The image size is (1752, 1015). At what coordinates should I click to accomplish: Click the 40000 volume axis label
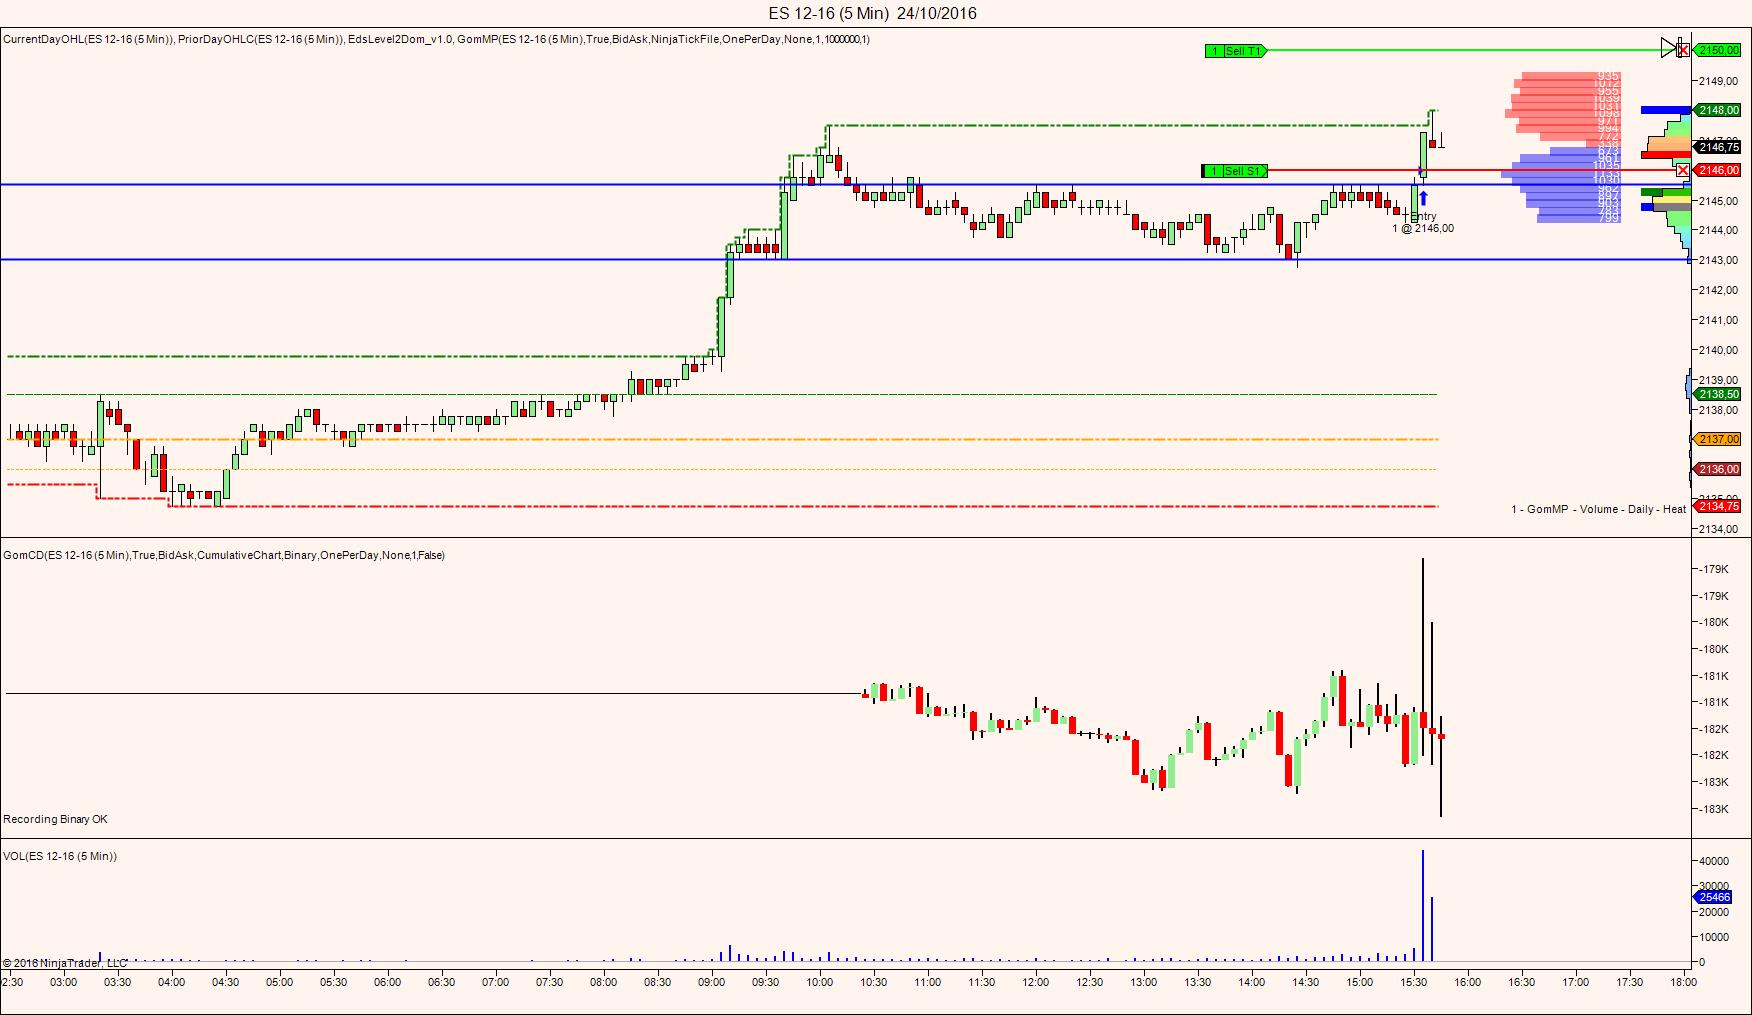(x=1715, y=861)
